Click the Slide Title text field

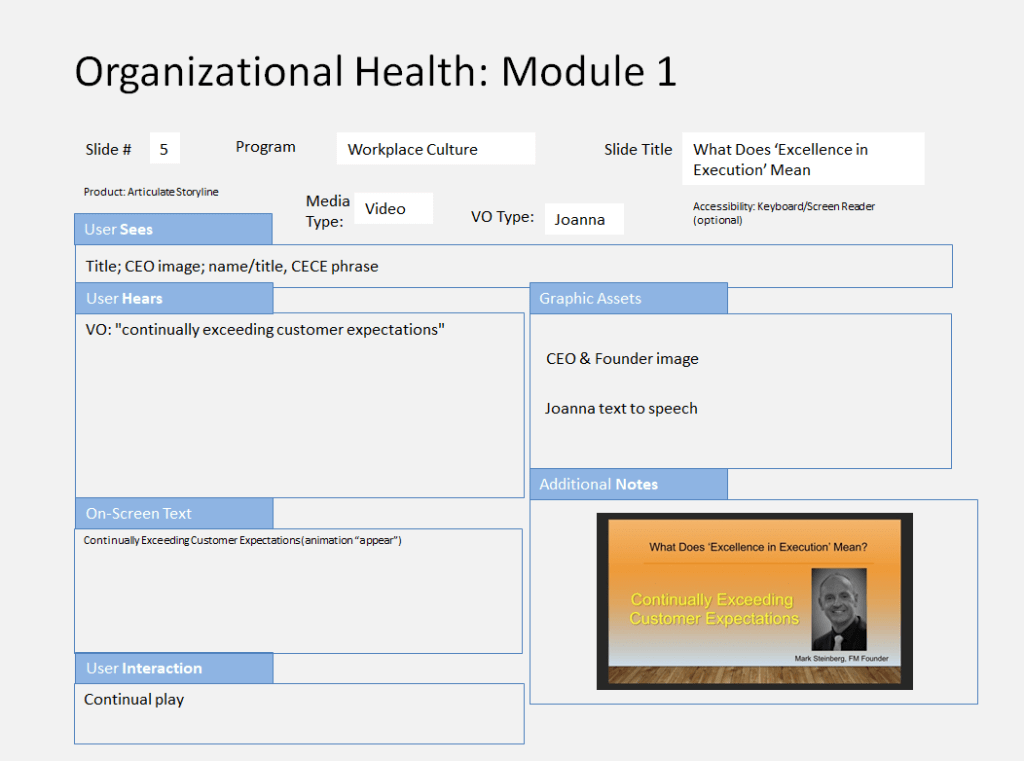[802, 159]
